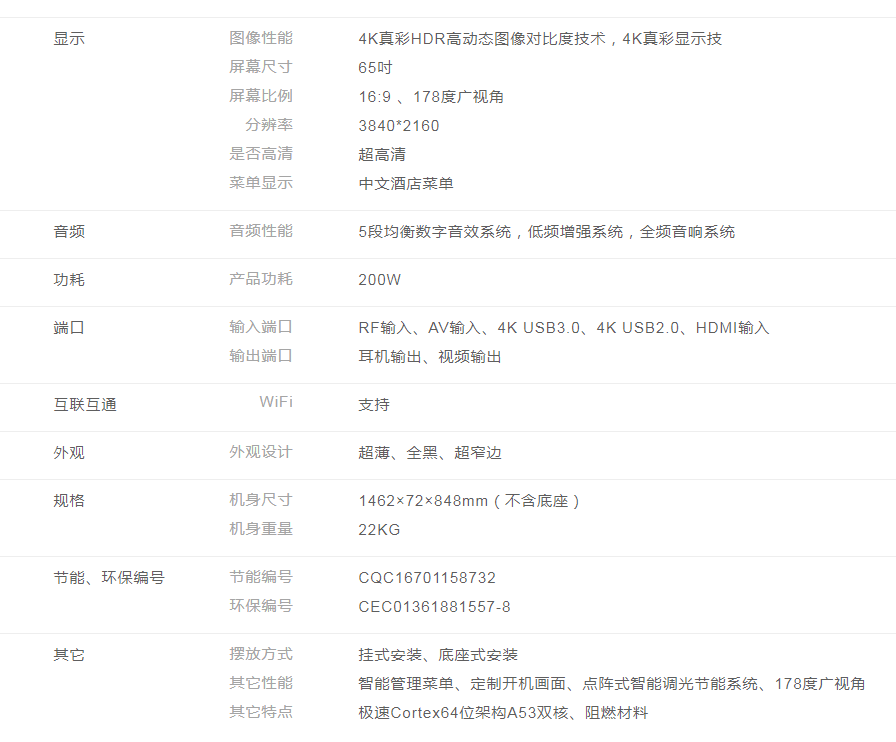
Task: Click the 中文酒店菜单 value
Action: coord(406,184)
